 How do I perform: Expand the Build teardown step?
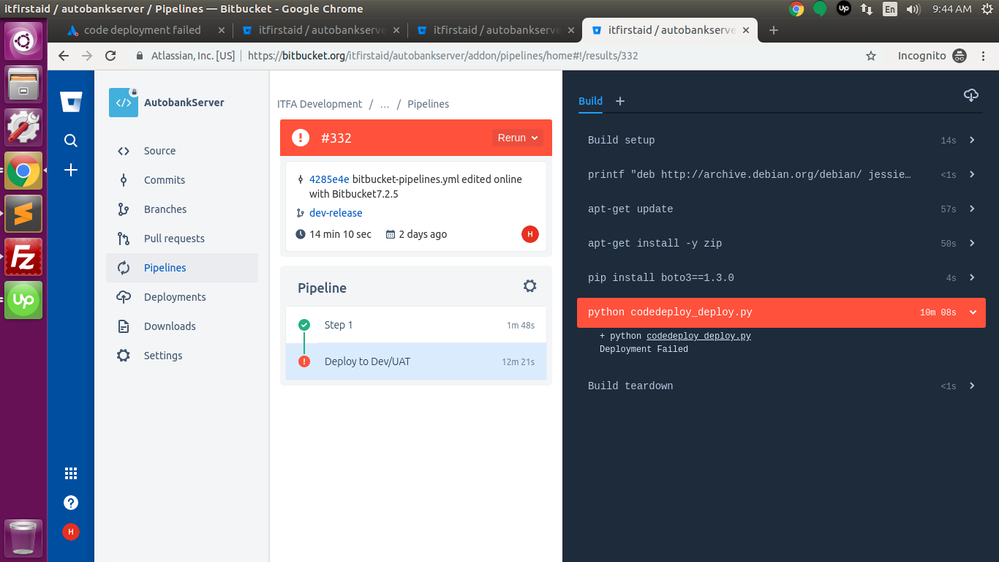781,386
